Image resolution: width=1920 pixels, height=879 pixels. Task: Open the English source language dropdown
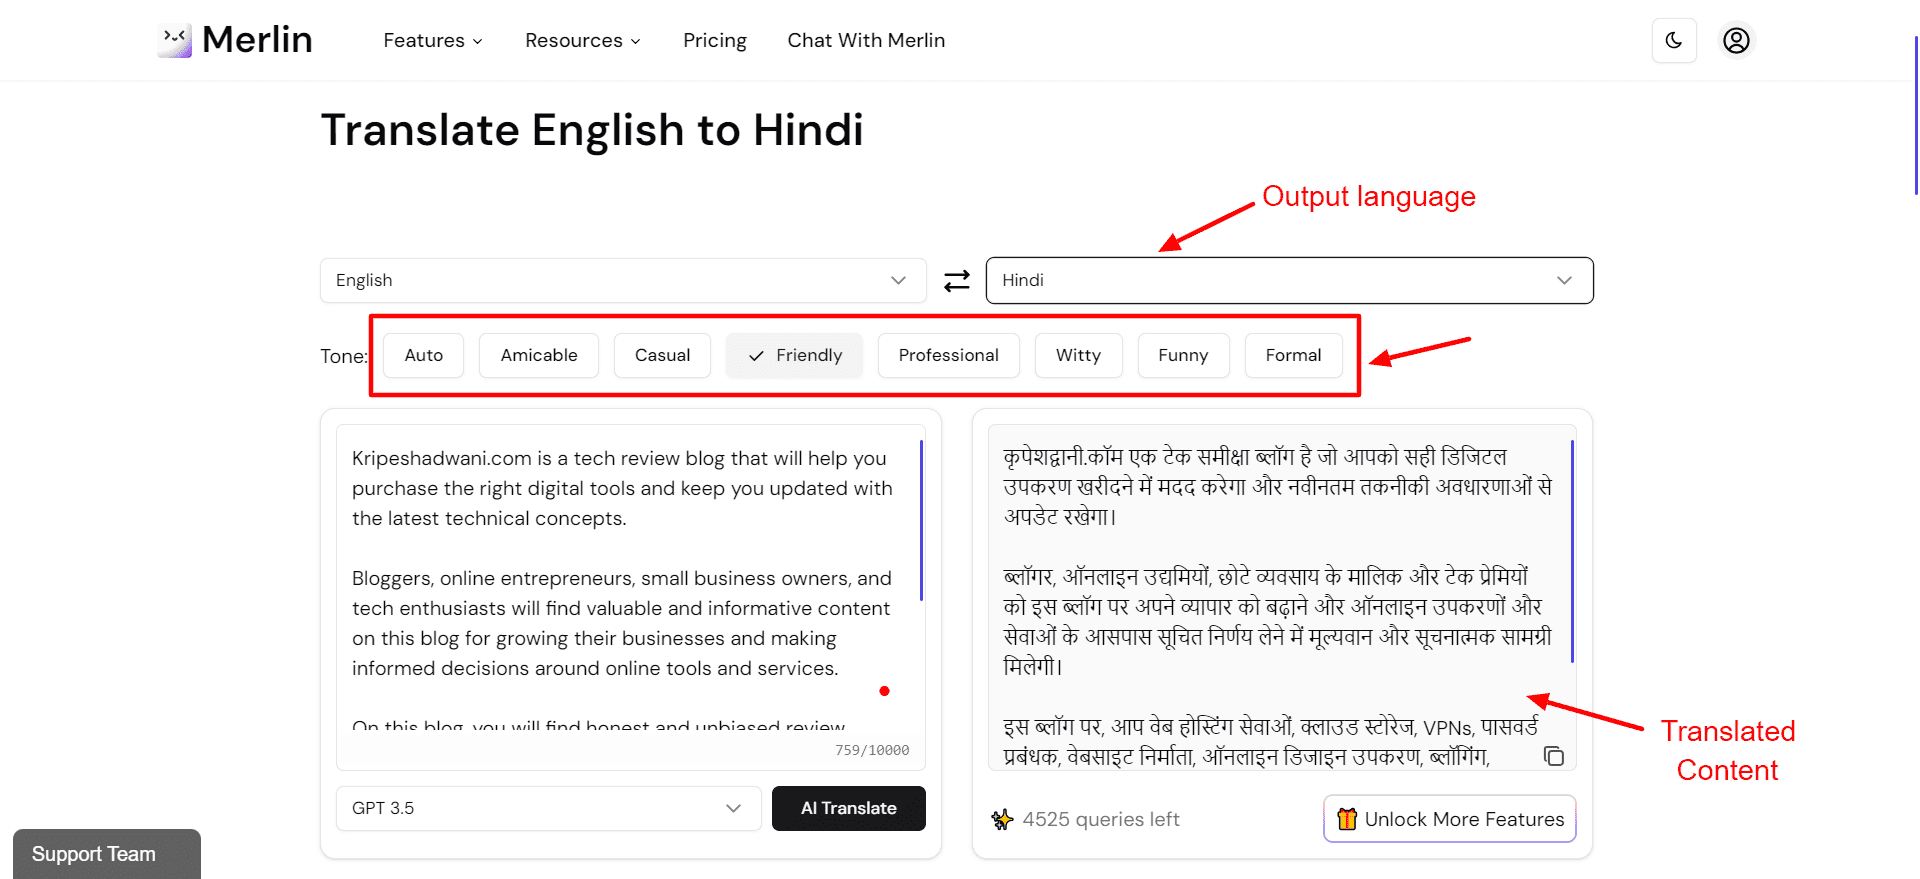pos(622,281)
